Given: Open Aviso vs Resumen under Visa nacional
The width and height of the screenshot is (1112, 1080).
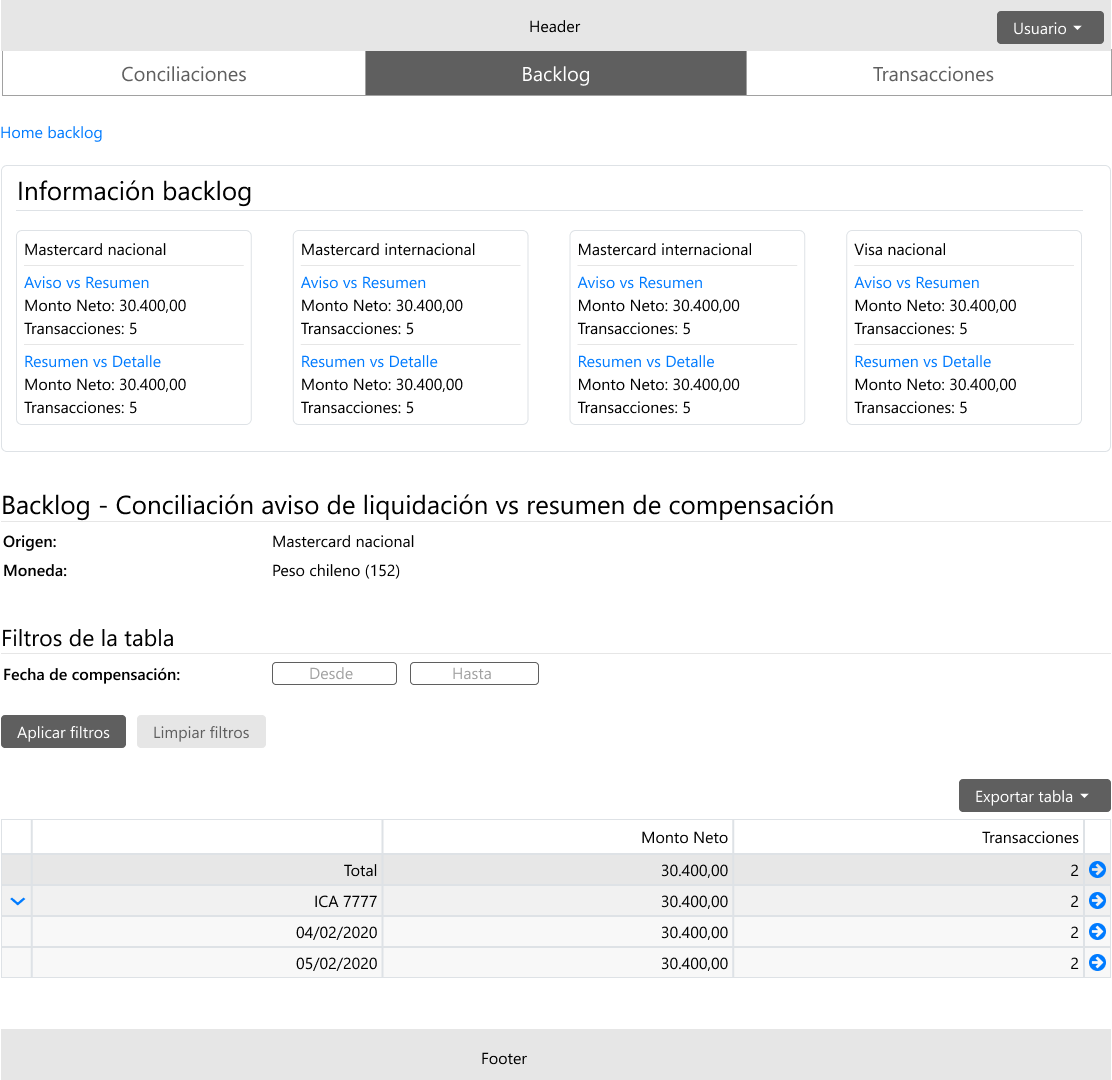Looking at the screenshot, I should 916,283.
